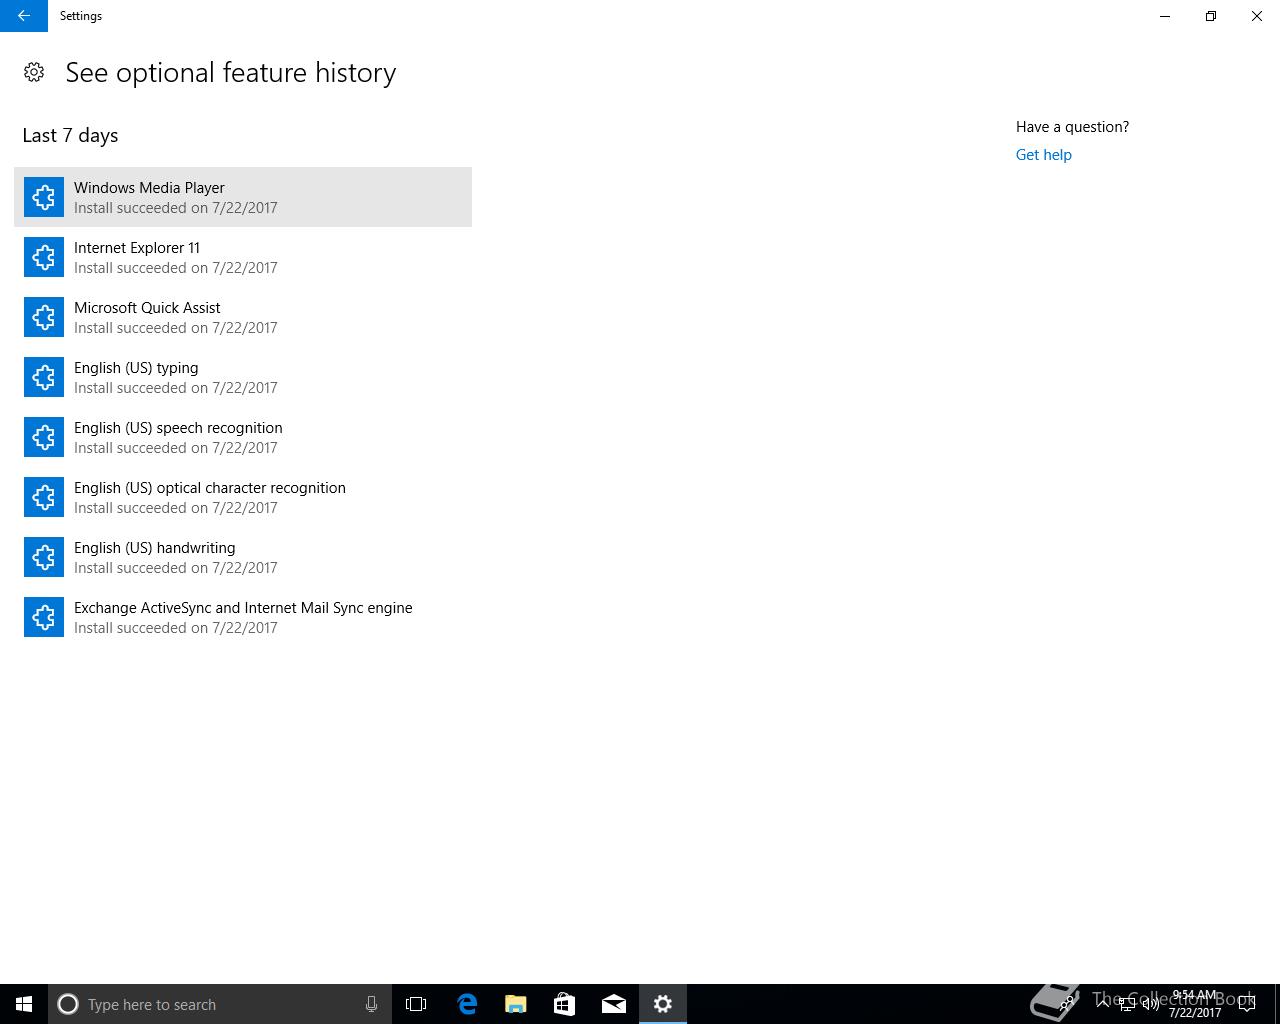
Task: Select the Windows Media Player entry
Action: point(243,197)
